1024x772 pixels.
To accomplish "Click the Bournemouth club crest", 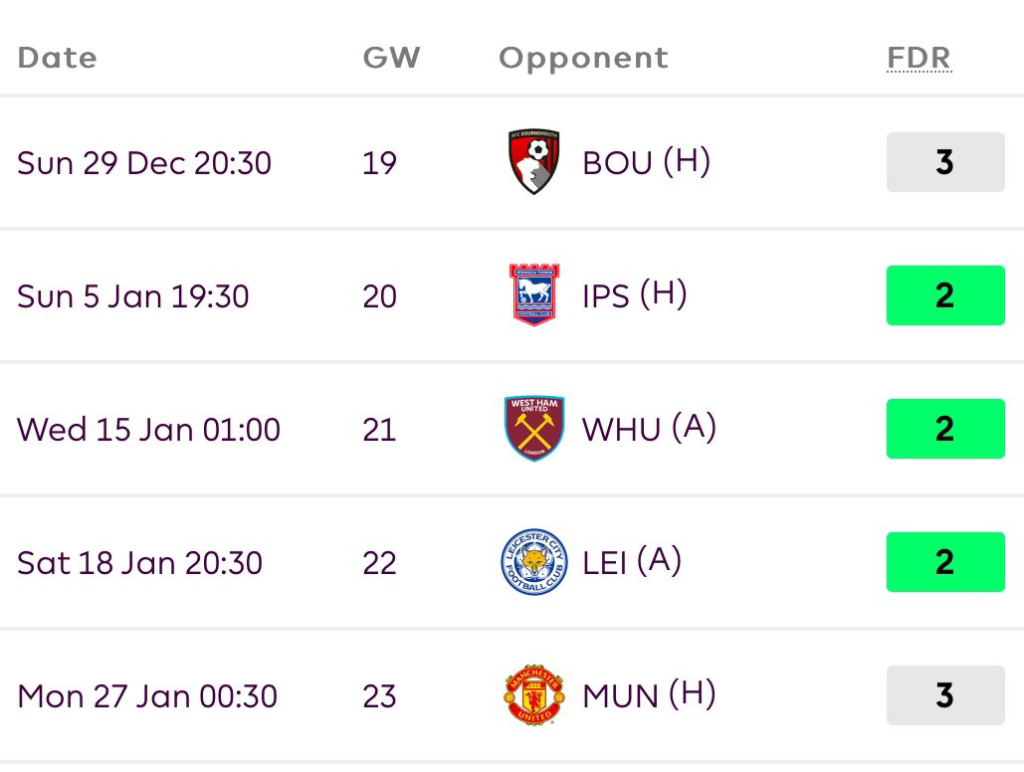I will pos(534,162).
